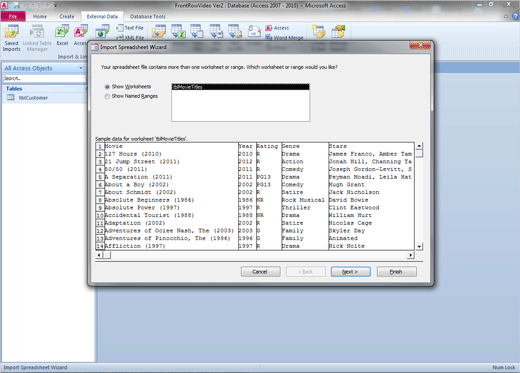Image resolution: width=520 pixels, height=373 pixels.
Task: Export to Text File icon
Action: coord(197,31)
